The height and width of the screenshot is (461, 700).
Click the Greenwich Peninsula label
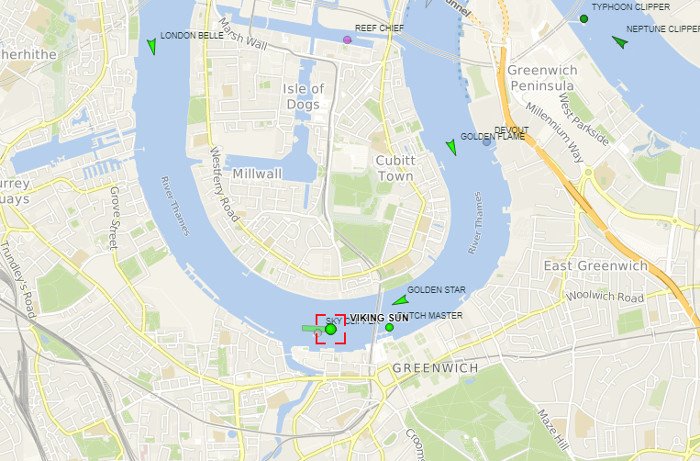pos(542,78)
